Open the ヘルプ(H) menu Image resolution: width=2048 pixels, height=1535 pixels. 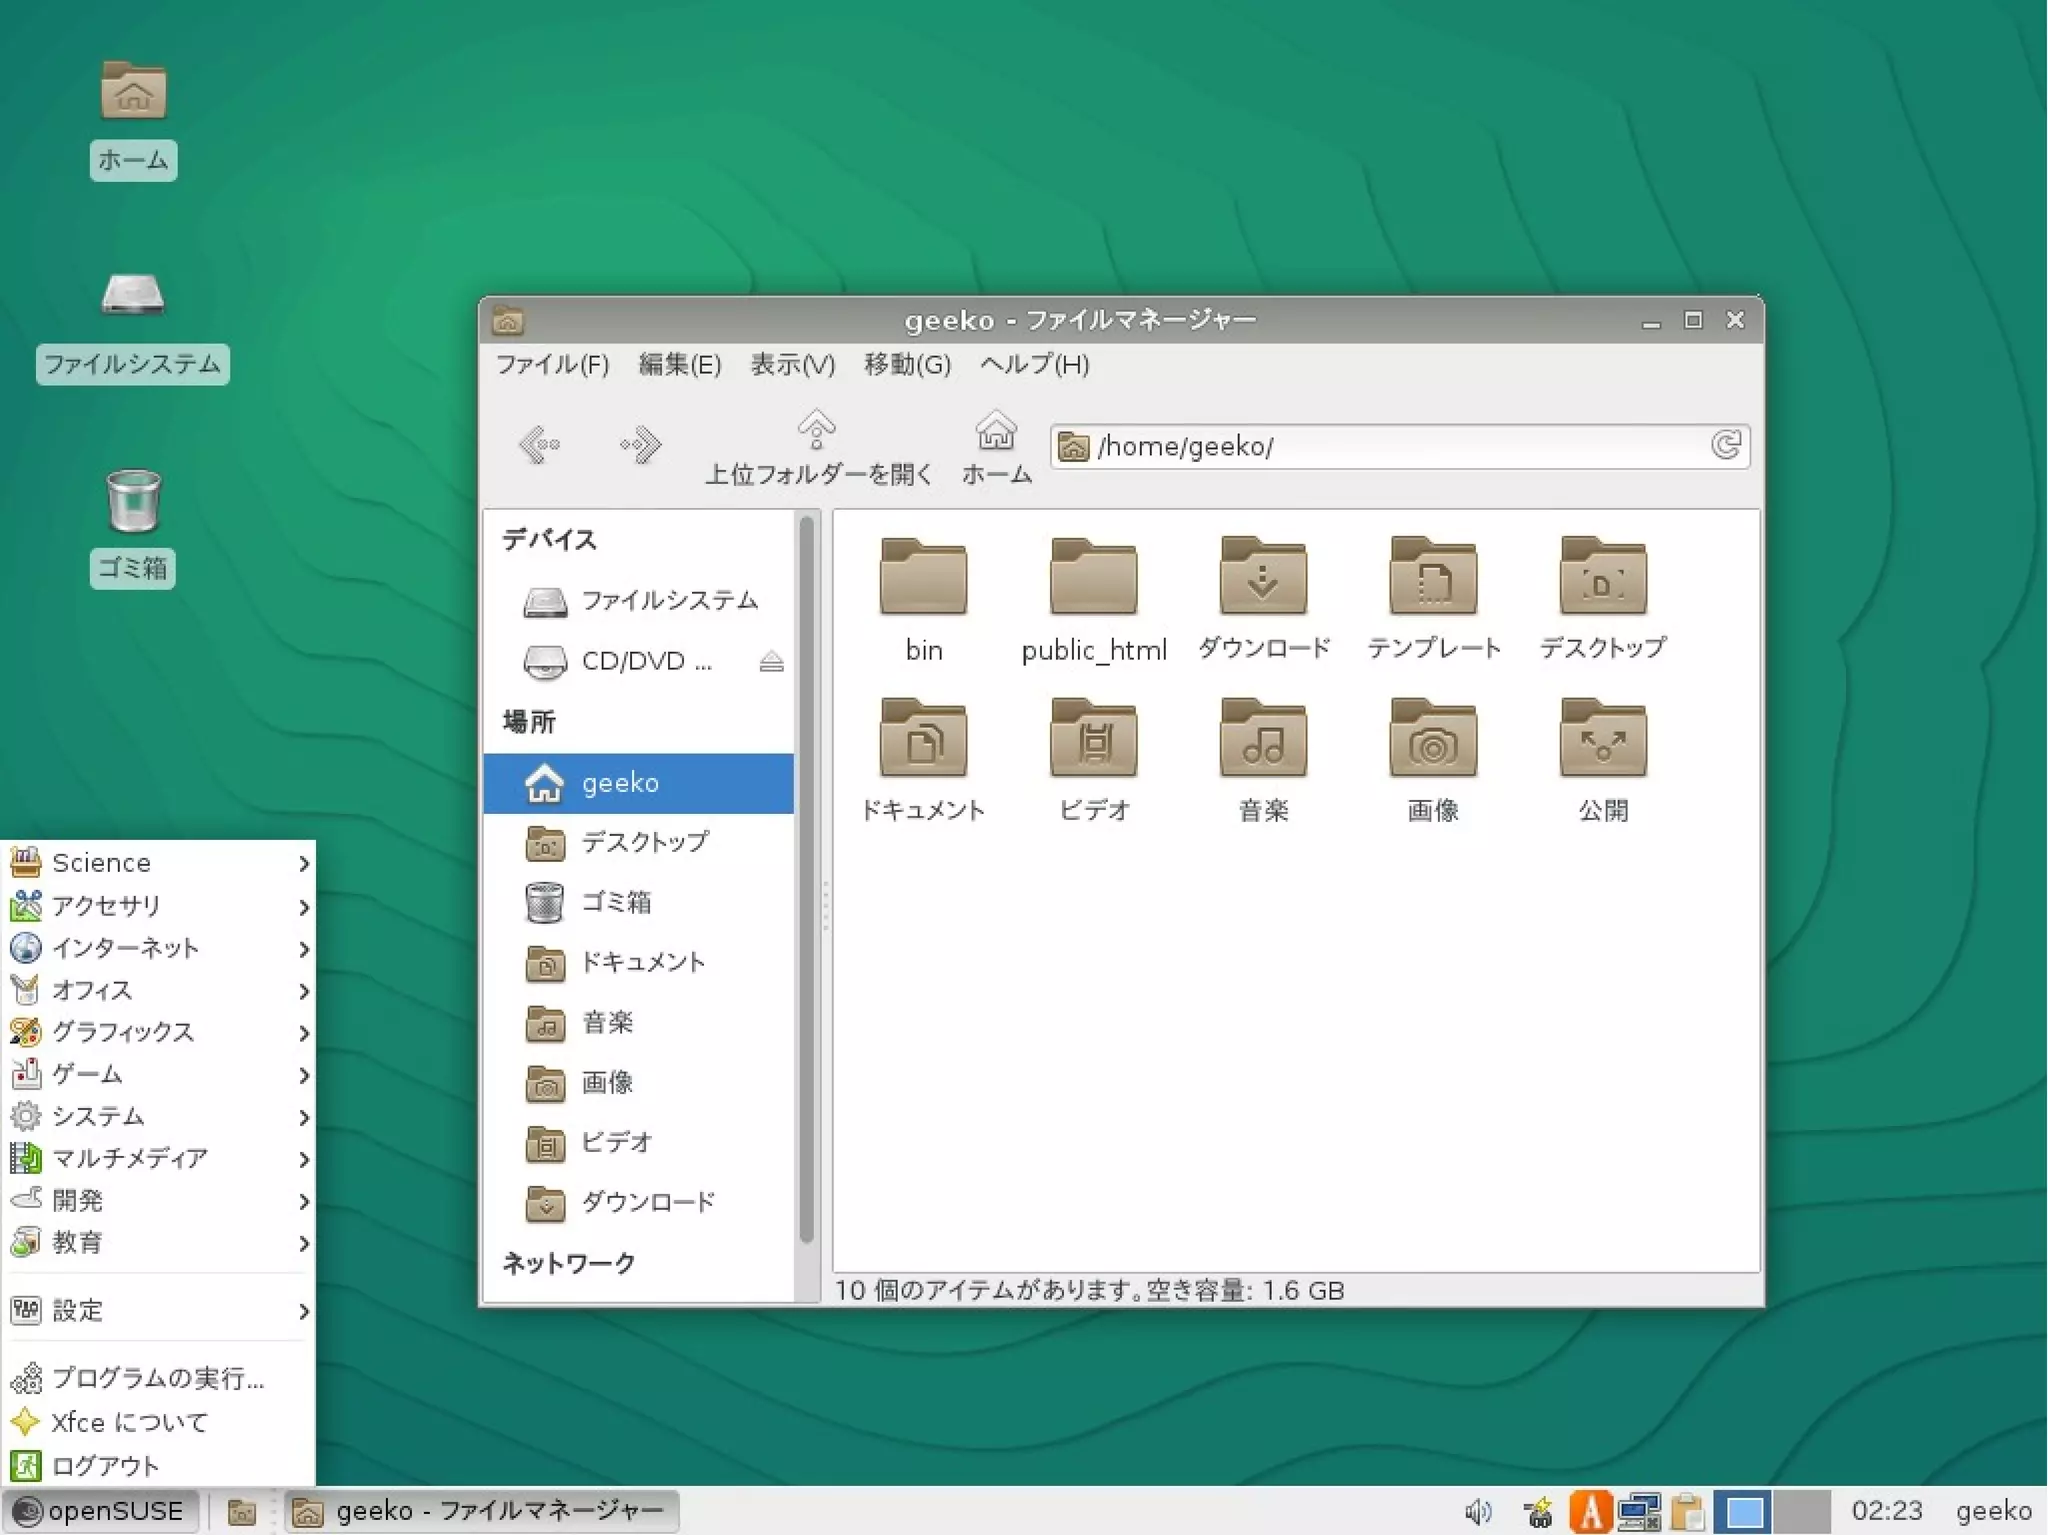(1034, 364)
